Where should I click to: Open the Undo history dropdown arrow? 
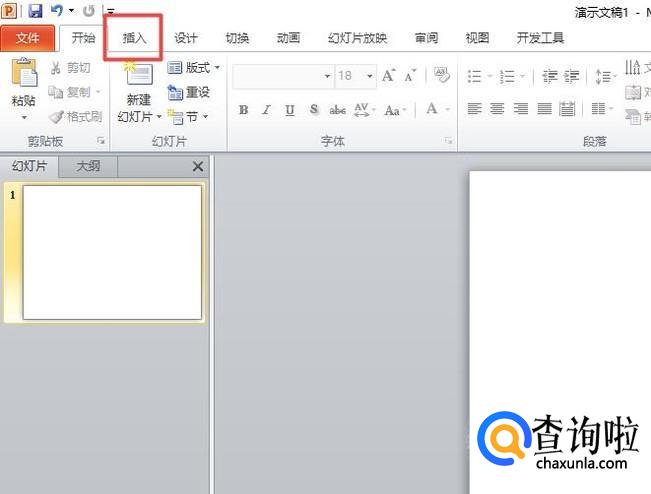(x=71, y=10)
